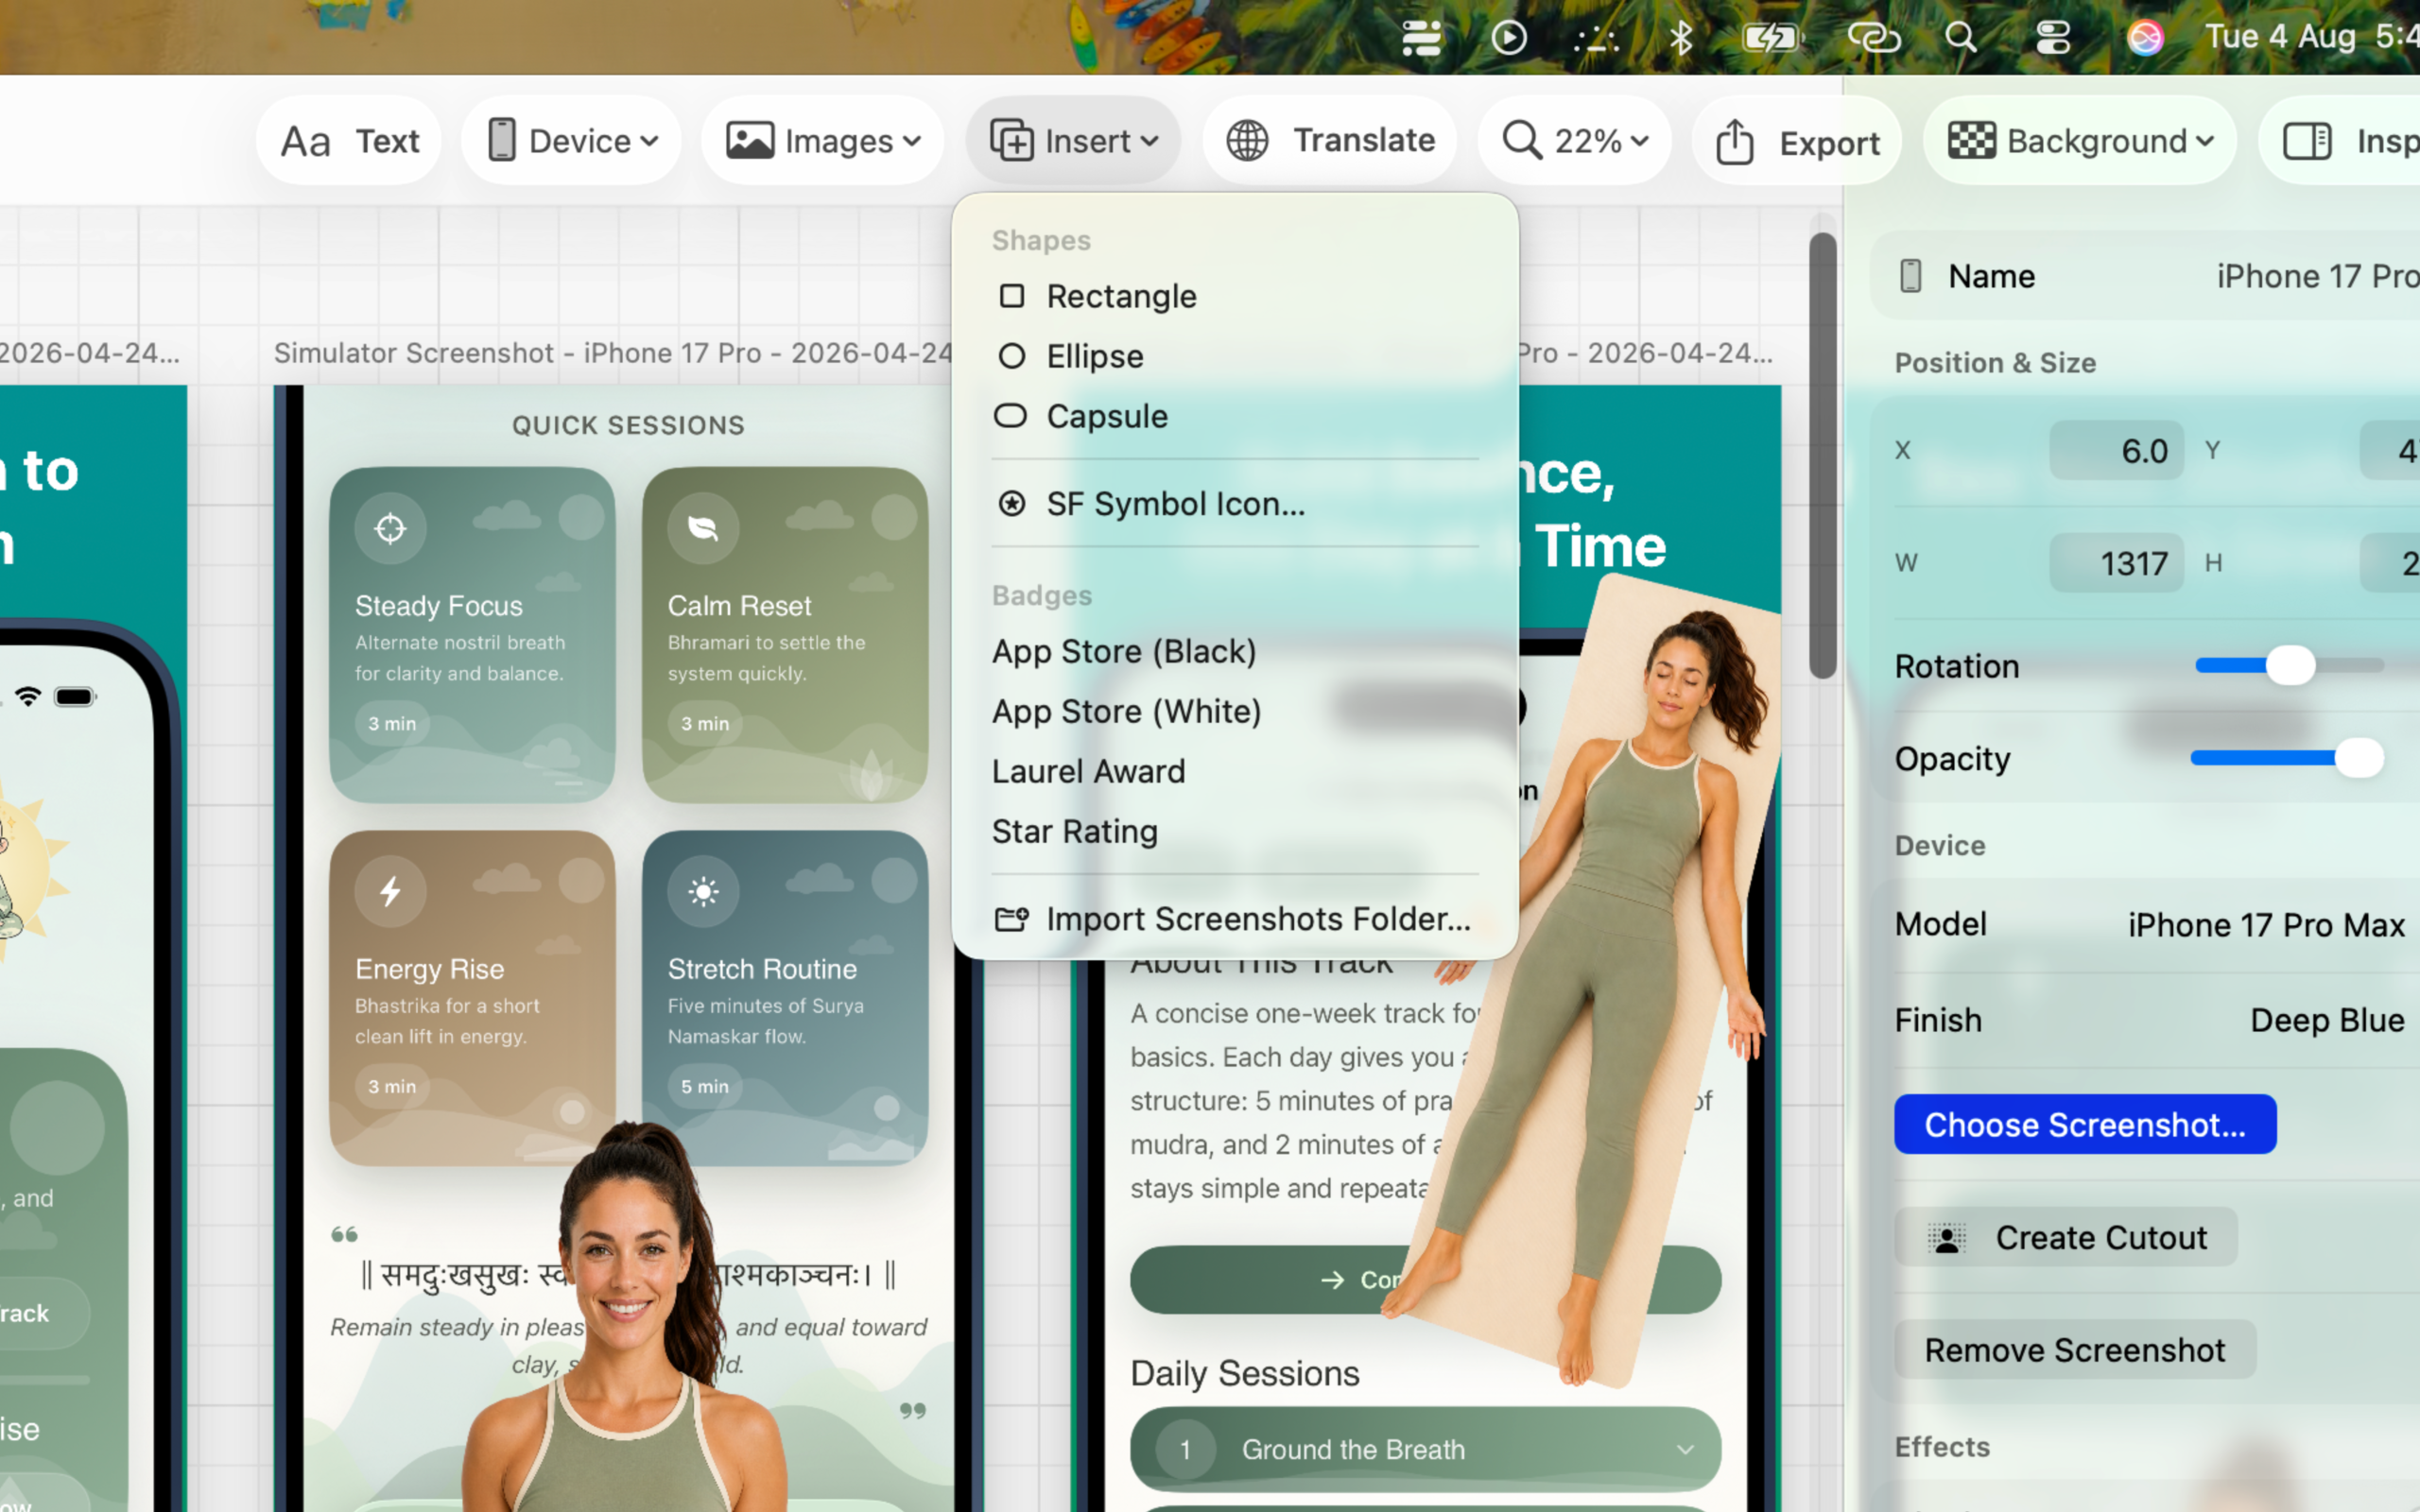Click the Calm Reset session card
This screenshot has width=2420, height=1512.
tap(785, 635)
